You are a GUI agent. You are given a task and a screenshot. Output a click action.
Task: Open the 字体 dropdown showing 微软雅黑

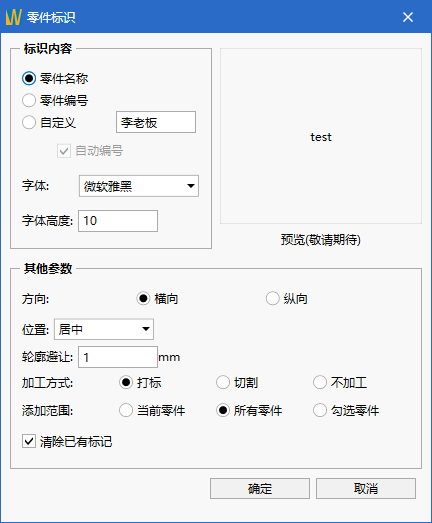(139, 186)
